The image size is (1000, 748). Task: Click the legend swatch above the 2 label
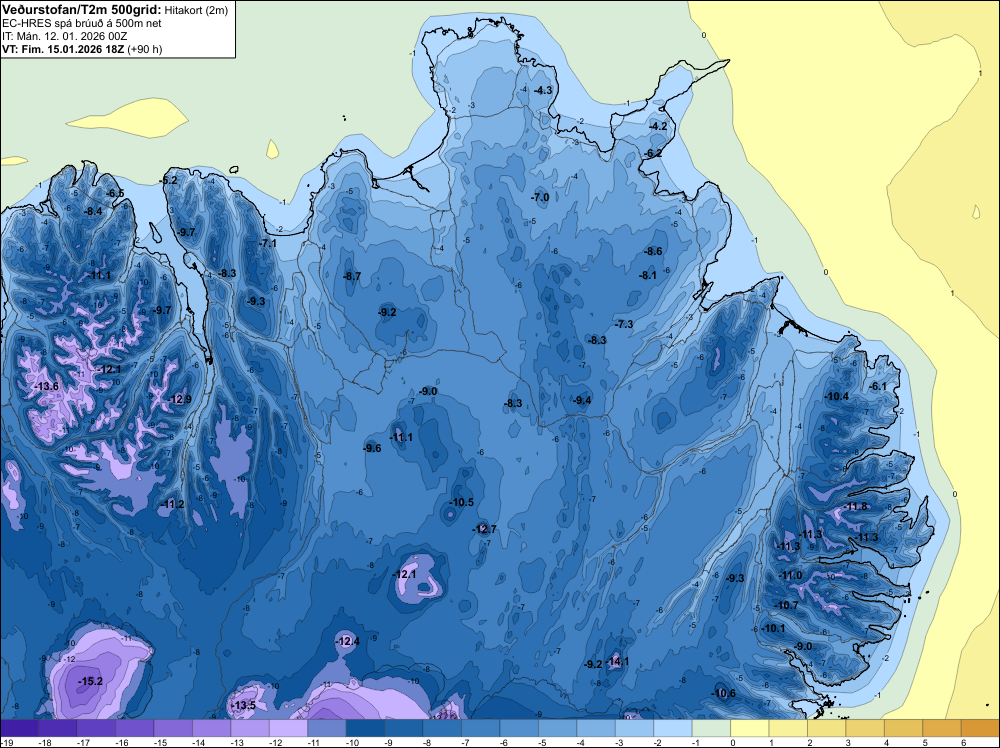coord(827,728)
